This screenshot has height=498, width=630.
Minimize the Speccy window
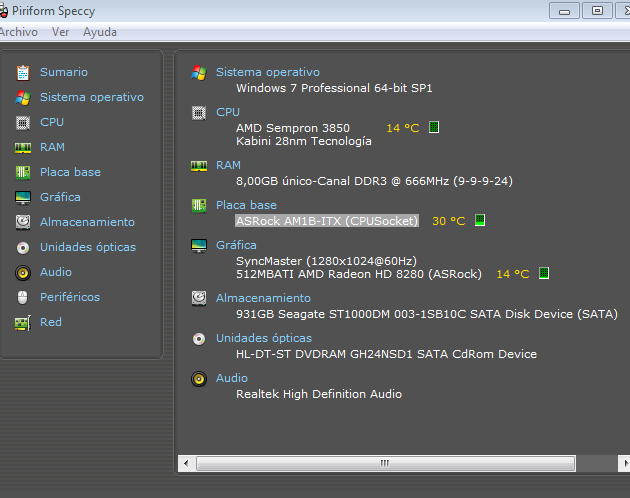[x=564, y=11]
